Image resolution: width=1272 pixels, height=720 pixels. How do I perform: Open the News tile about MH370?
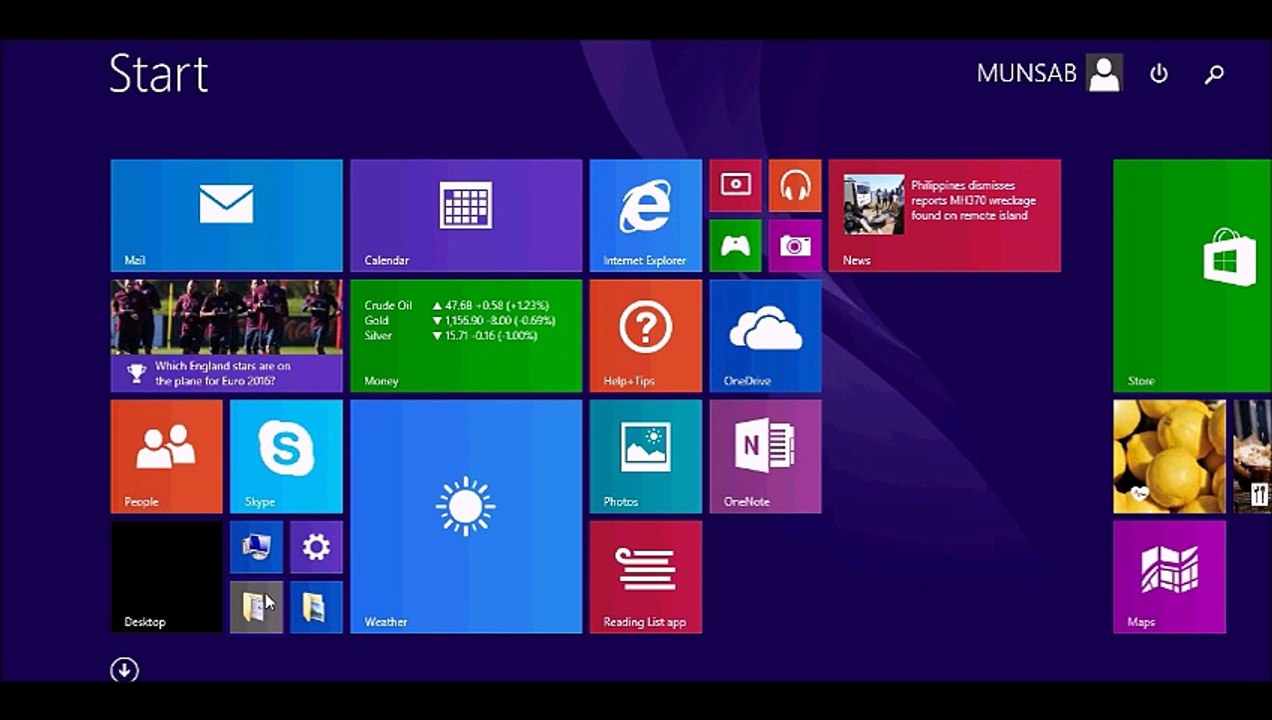click(x=944, y=215)
